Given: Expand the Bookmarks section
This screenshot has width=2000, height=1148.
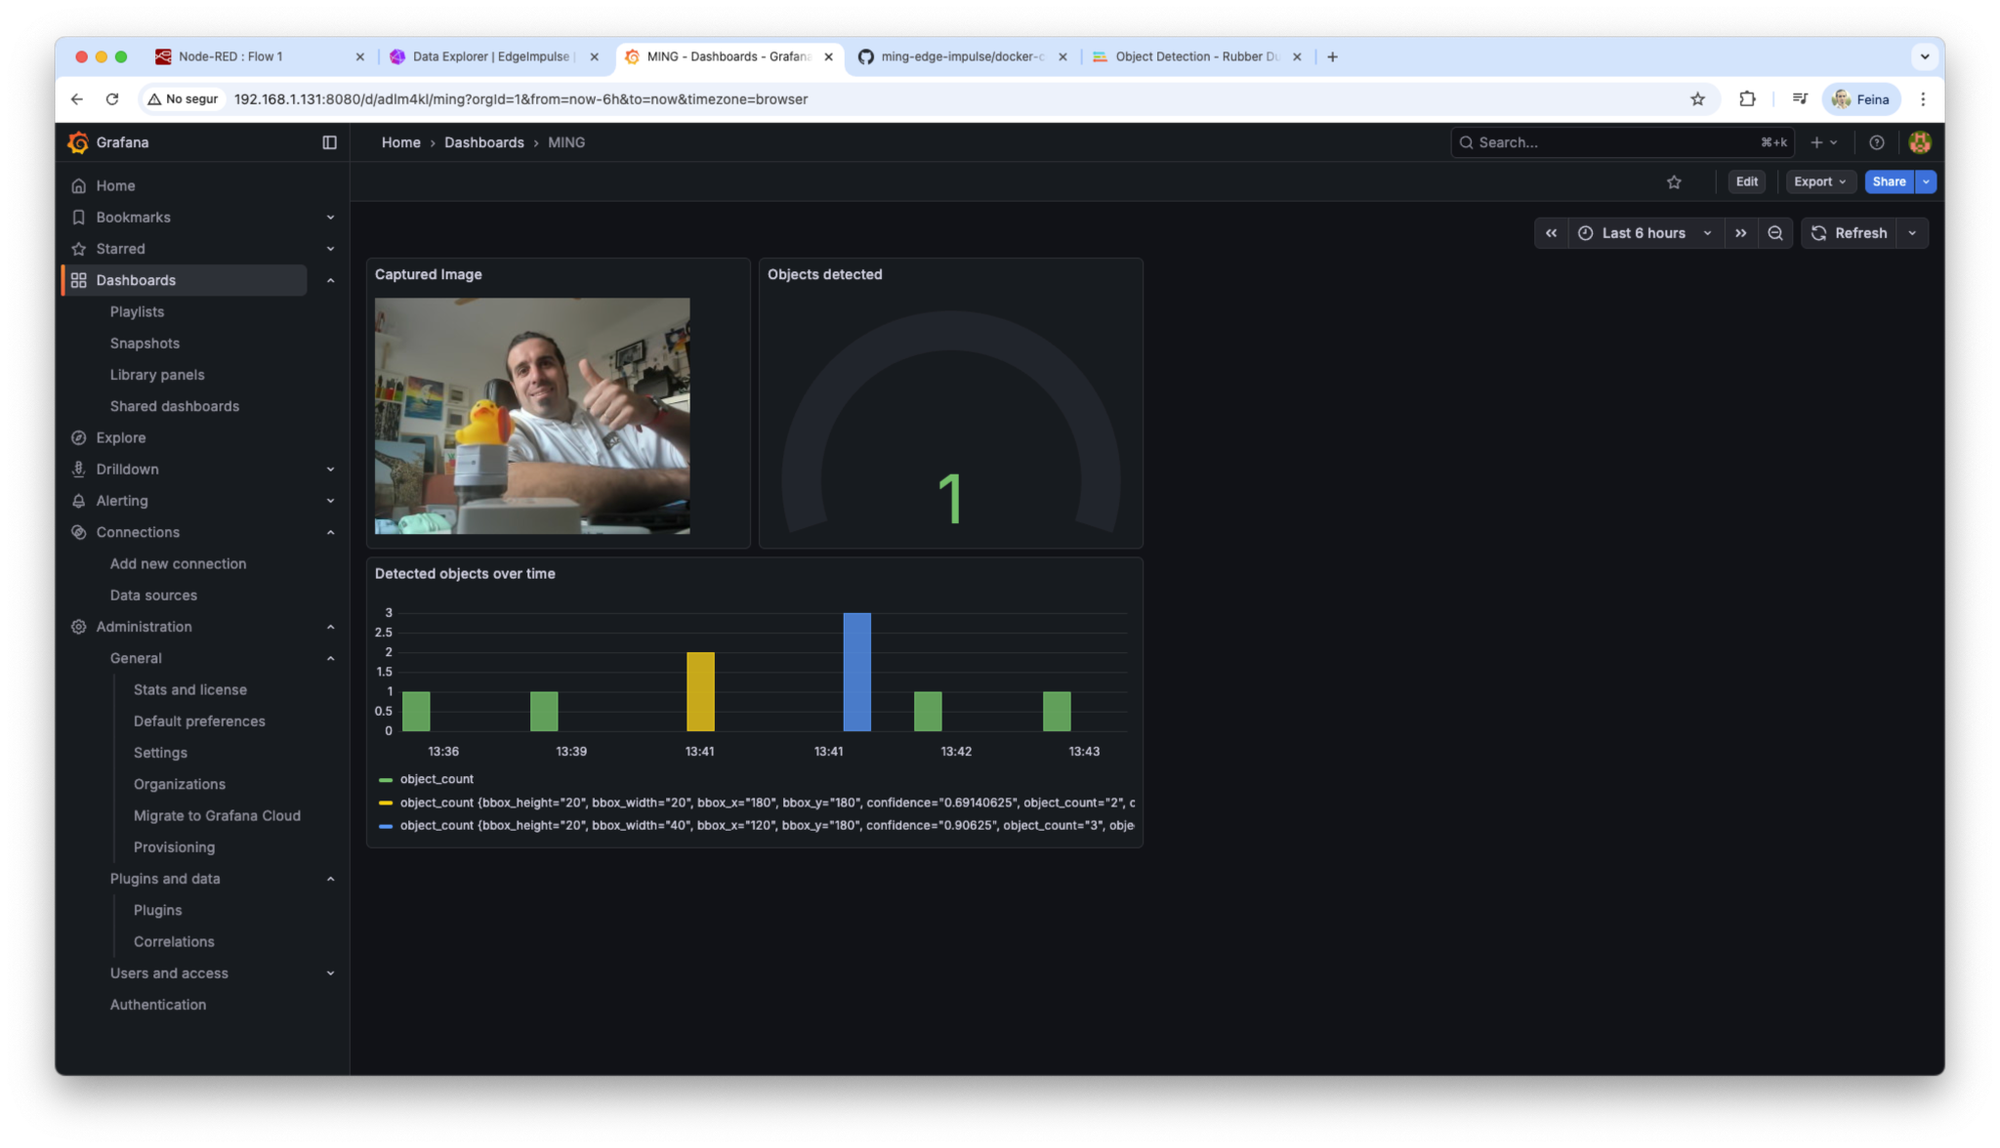Looking at the screenshot, I should [x=330, y=218].
